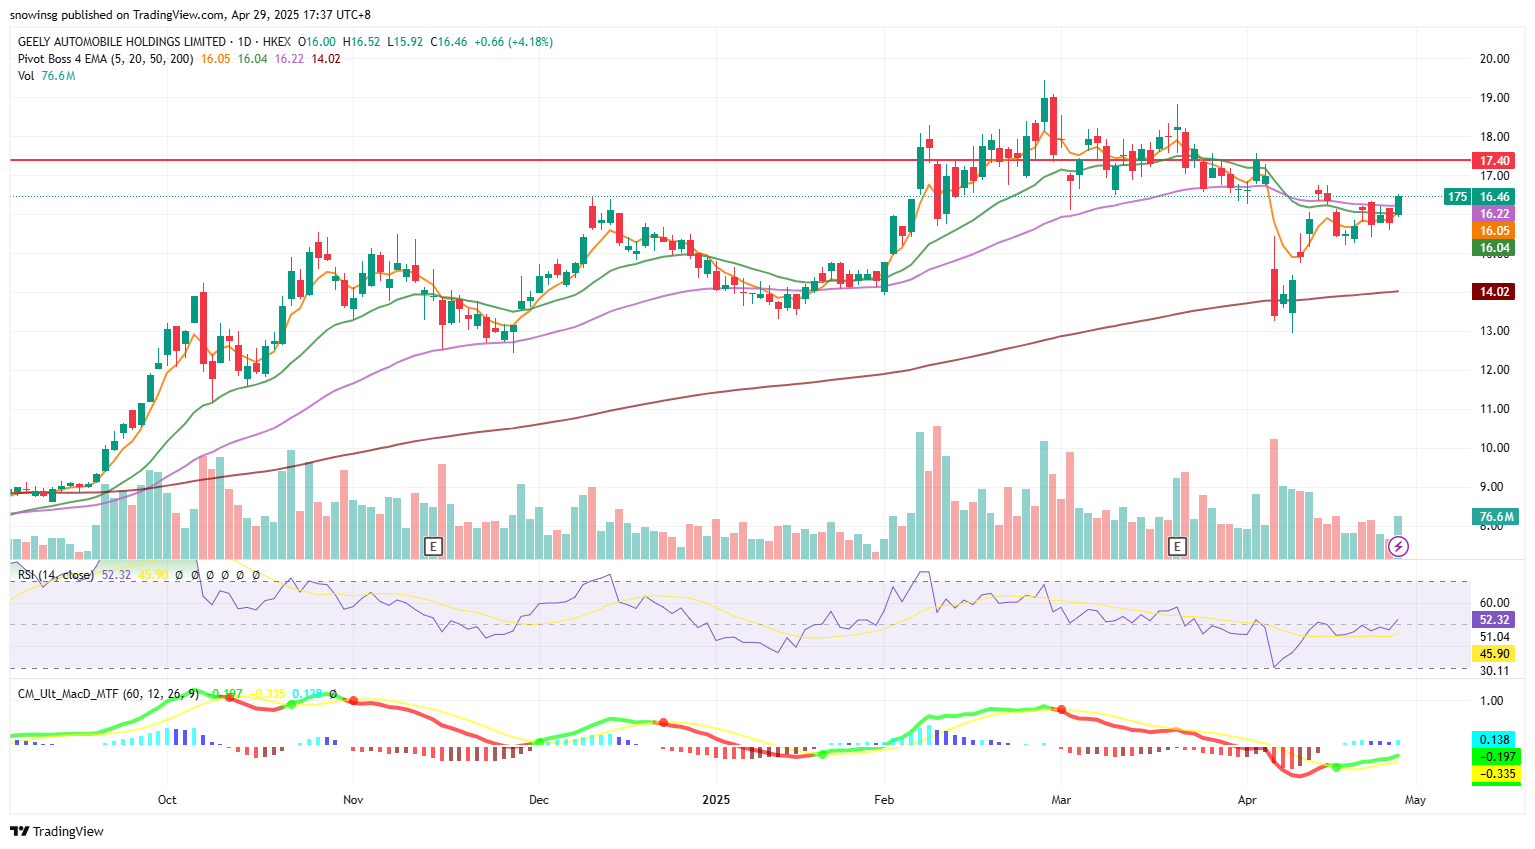Click the earnings E marker in late March
Image resolution: width=1535 pixels, height=849 pixels.
pos(1178,546)
